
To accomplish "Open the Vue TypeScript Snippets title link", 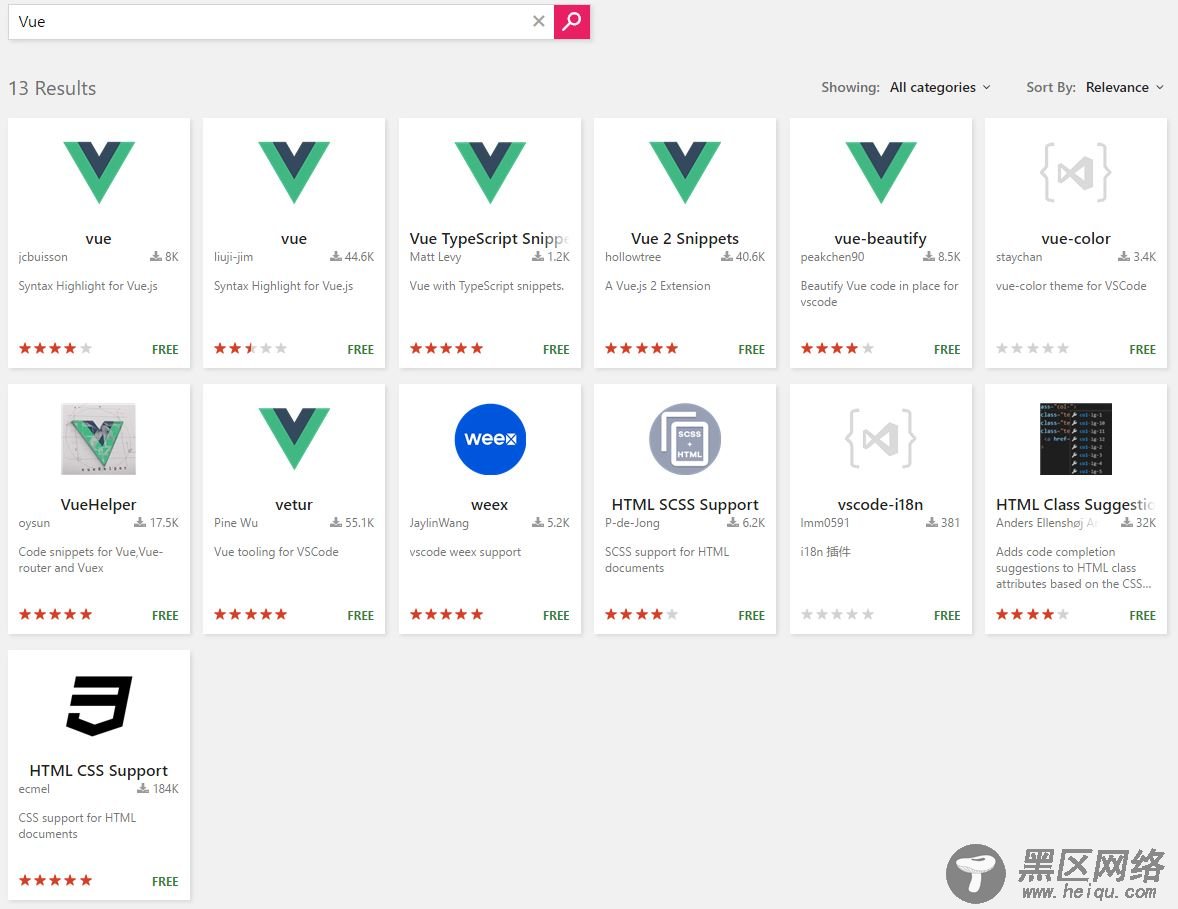I will [x=488, y=238].
